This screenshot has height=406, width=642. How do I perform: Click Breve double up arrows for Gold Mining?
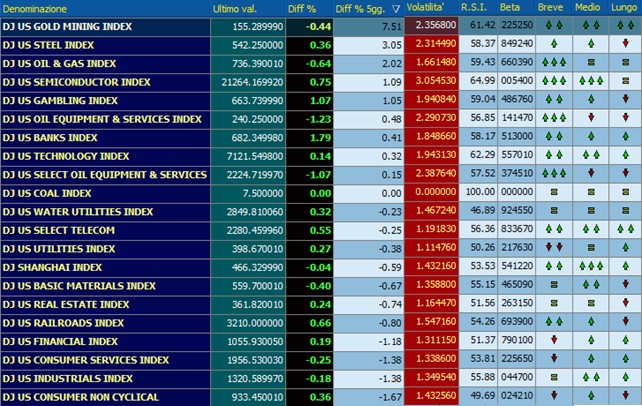point(554,25)
